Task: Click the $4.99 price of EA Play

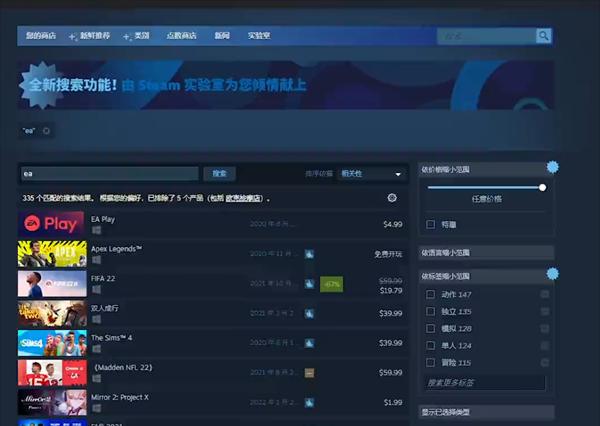Action: [393, 224]
